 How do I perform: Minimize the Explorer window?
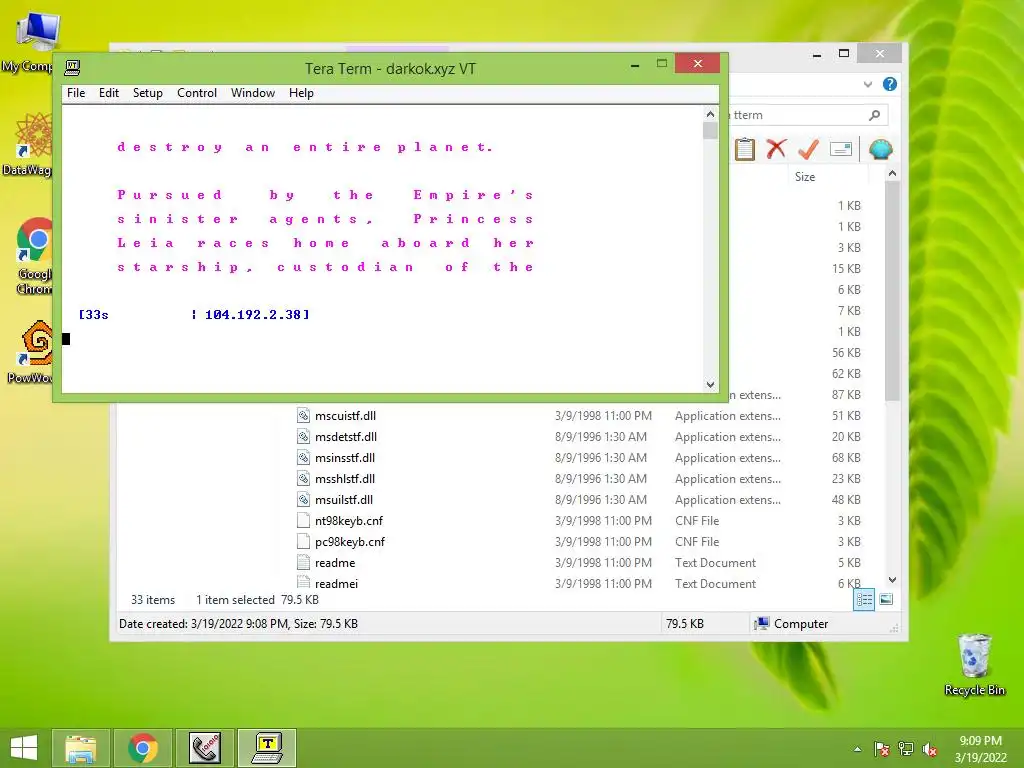tap(816, 54)
